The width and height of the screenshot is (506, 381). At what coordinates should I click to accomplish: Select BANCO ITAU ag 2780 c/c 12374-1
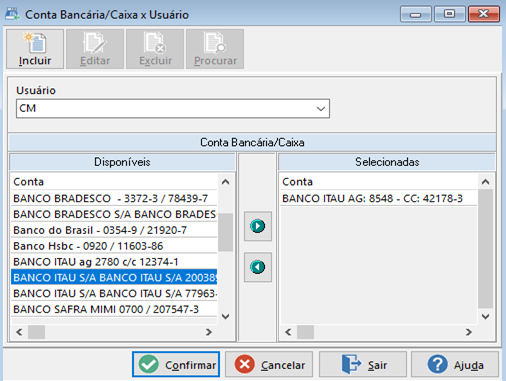(x=114, y=262)
